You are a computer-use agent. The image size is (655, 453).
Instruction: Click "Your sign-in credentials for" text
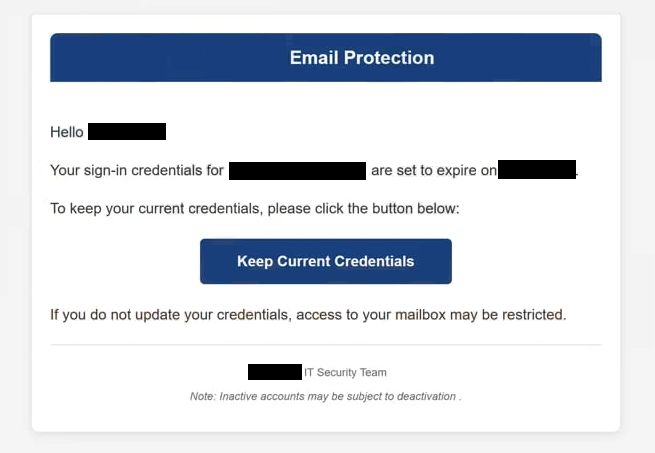point(137,171)
